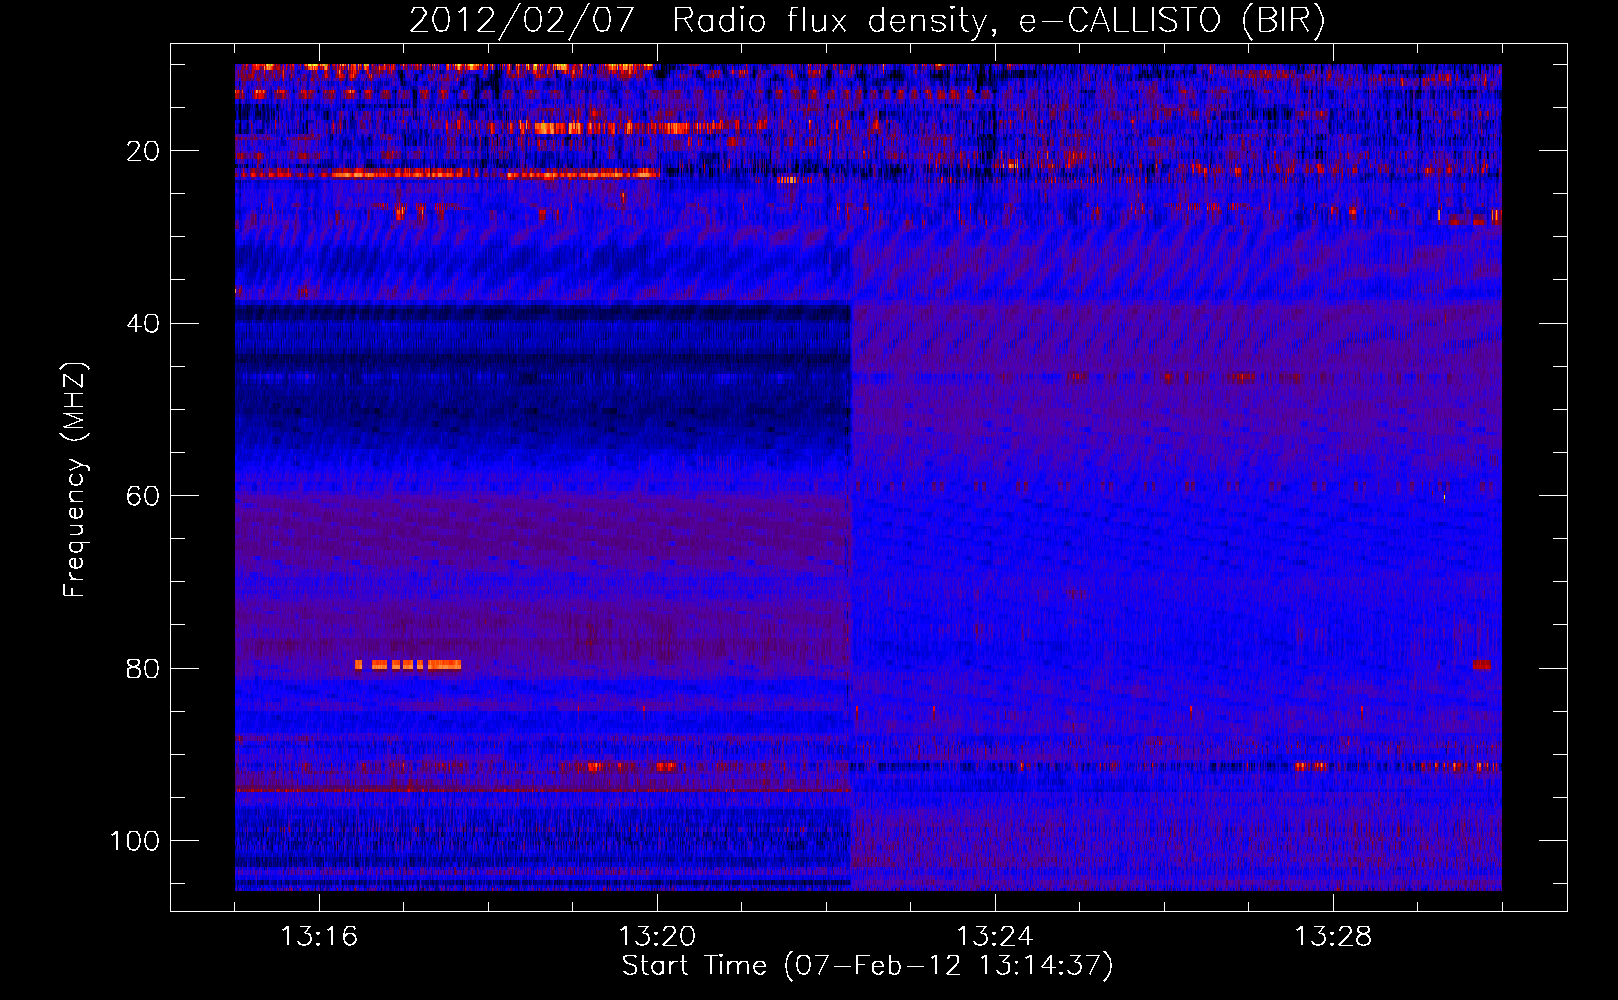Click the 20 MHz frequency tick label
Screen dimensions: 1618x1000
click(x=143, y=151)
